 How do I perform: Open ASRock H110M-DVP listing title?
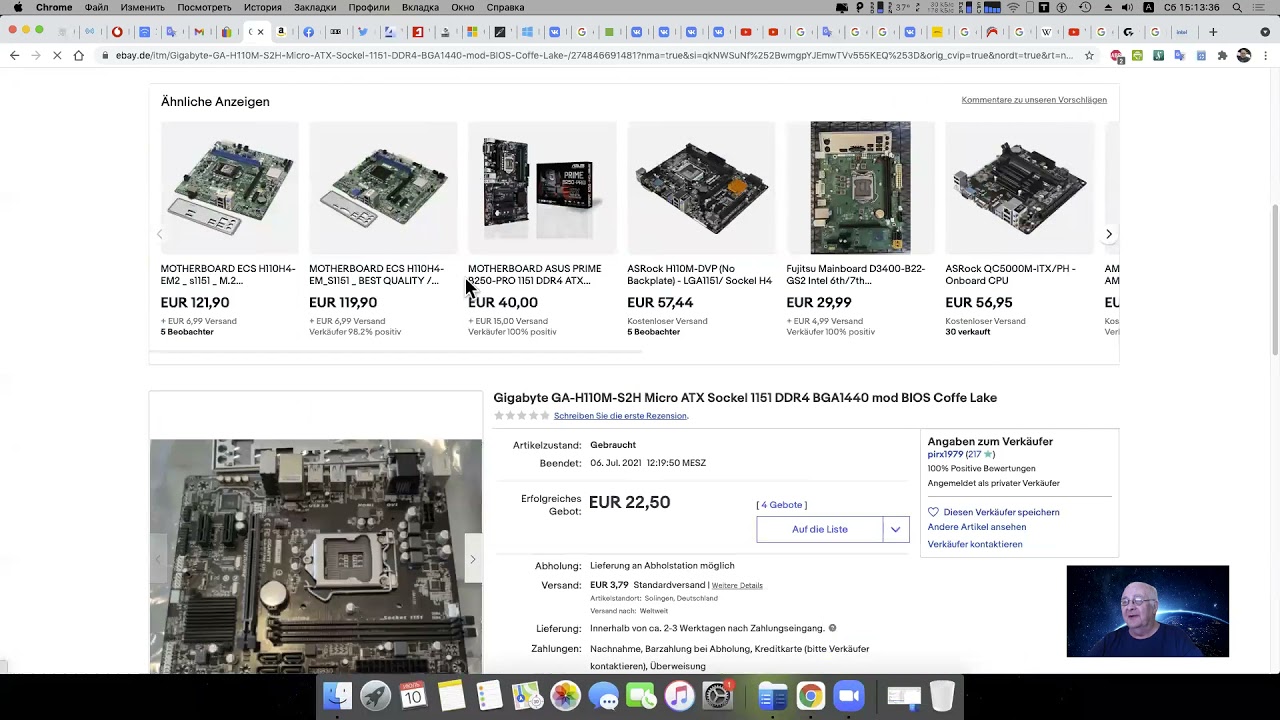pyautogui.click(x=699, y=275)
